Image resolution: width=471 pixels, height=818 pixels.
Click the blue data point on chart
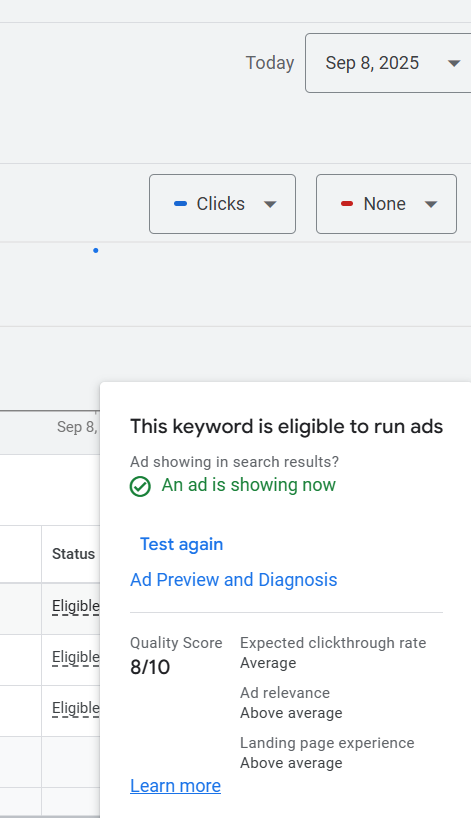pyautogui.click(x=95, y=250)
